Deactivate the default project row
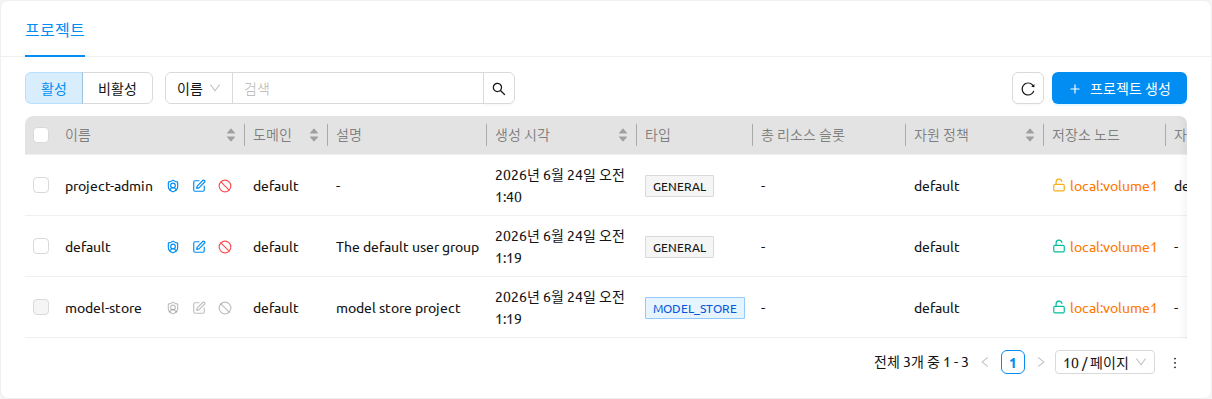Image resolution: width=1212 pixels, height=399 pixels. click(x=225, y=247)
